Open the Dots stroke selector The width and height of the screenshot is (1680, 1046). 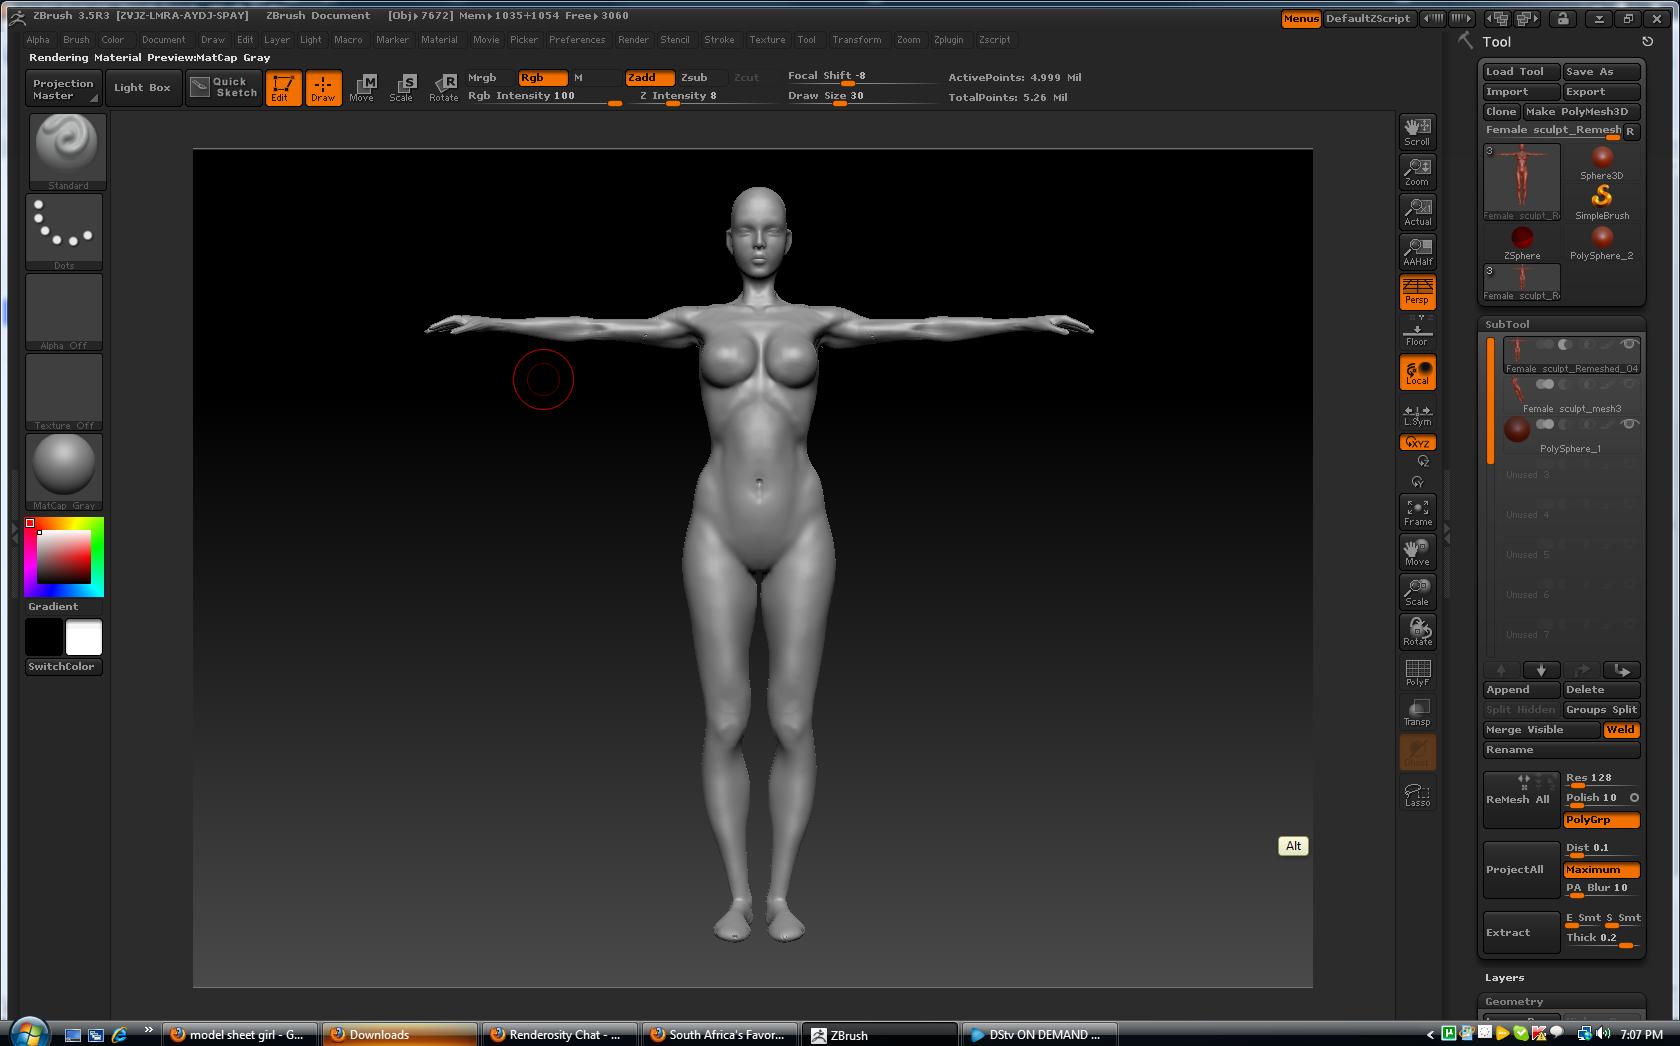coord(64,231)
